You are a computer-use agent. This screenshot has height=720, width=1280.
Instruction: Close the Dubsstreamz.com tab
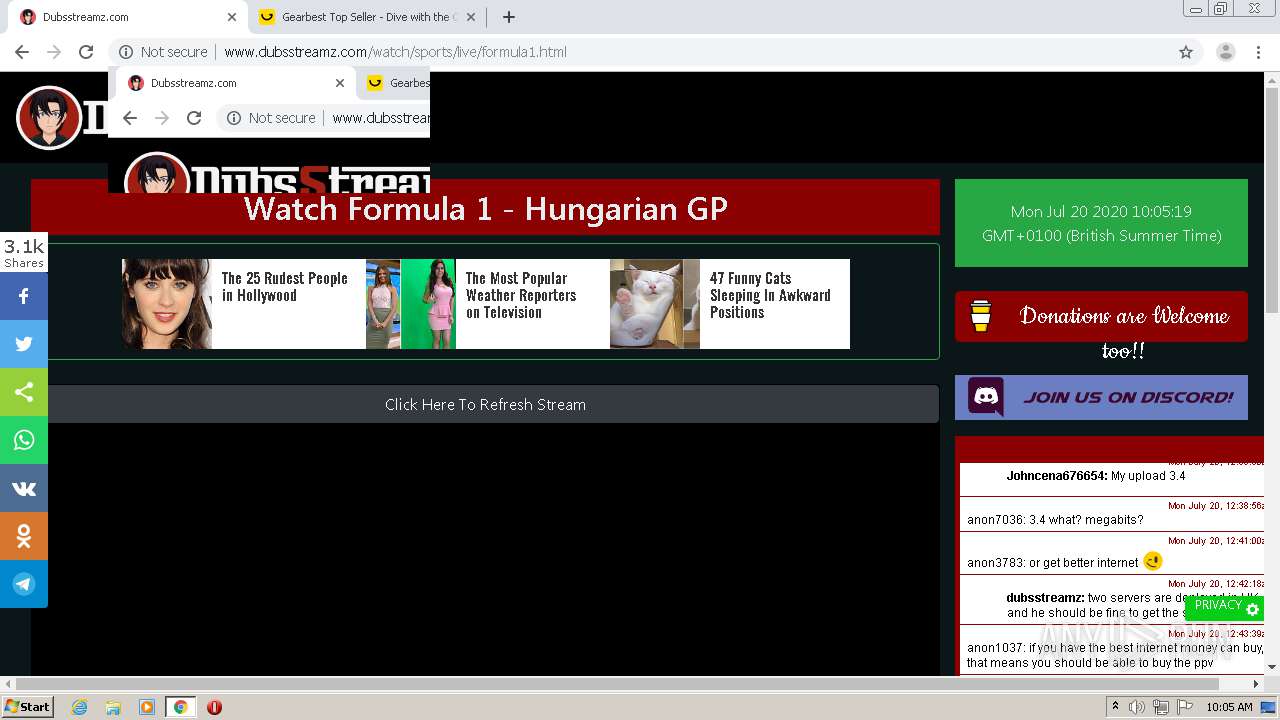tap(232, 17)
